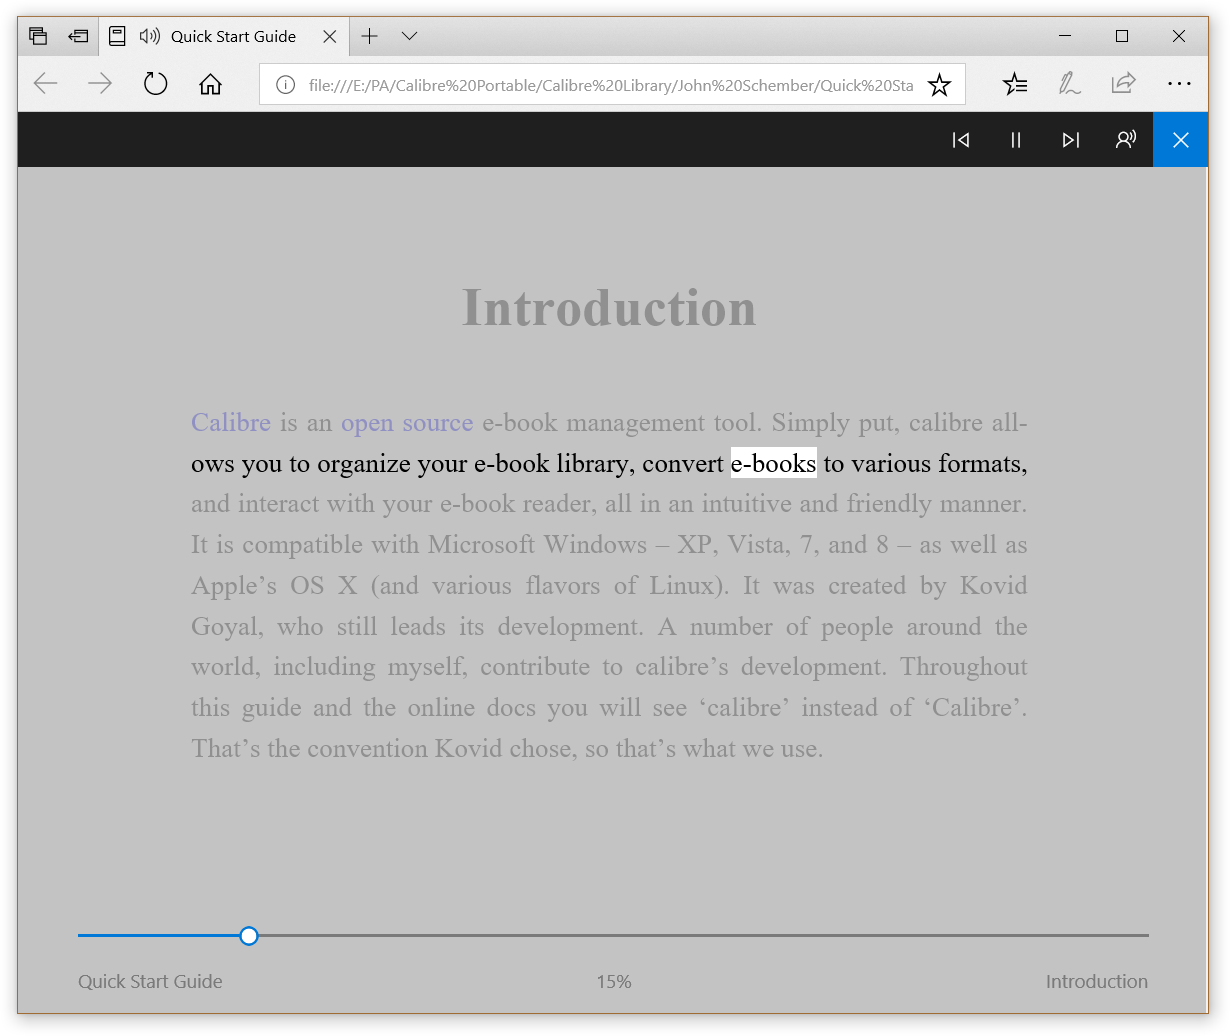Refresh the current page
The height and width of the screenshot is (1036, 1230).
pos(155,84)
